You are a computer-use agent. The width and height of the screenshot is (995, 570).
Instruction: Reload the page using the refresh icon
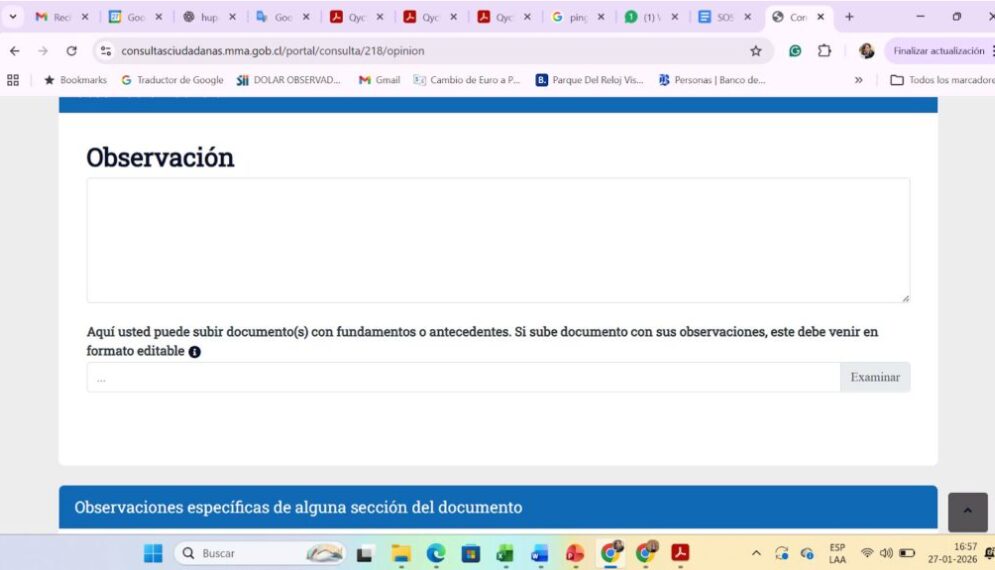click(x=71, y=51)
